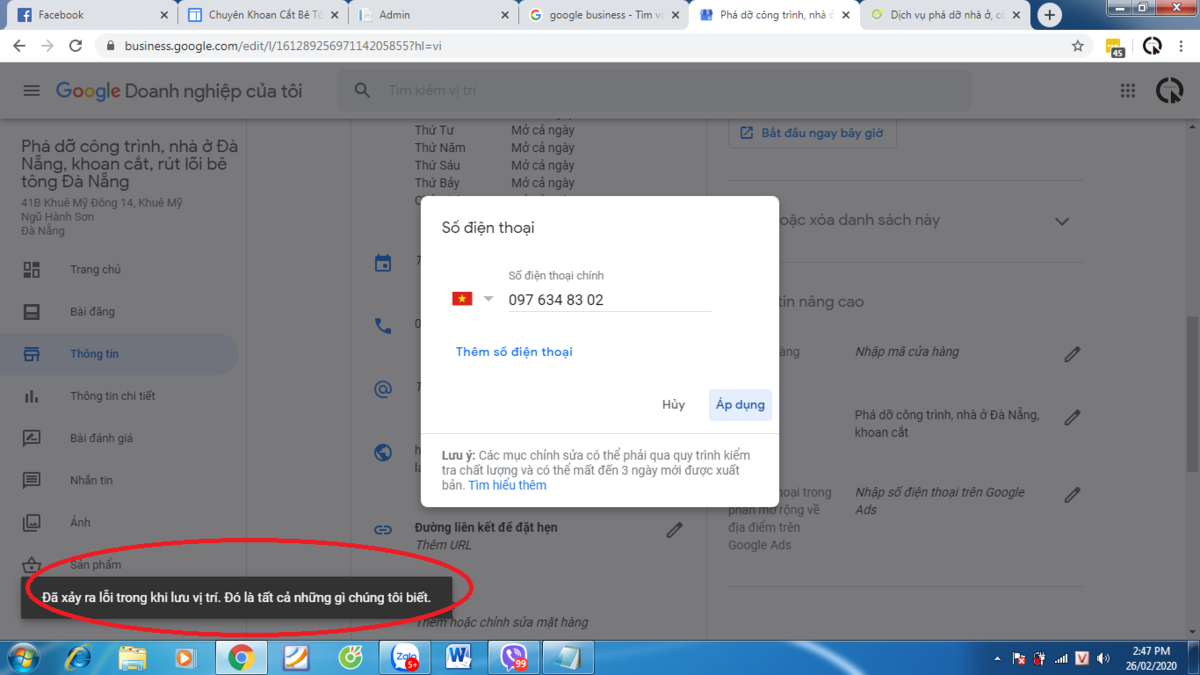This screenshot has width=1200, height=675.
Task: Open the Tìm hiểu thêm link
Action: pyautogui.click(x=507, y=486)
